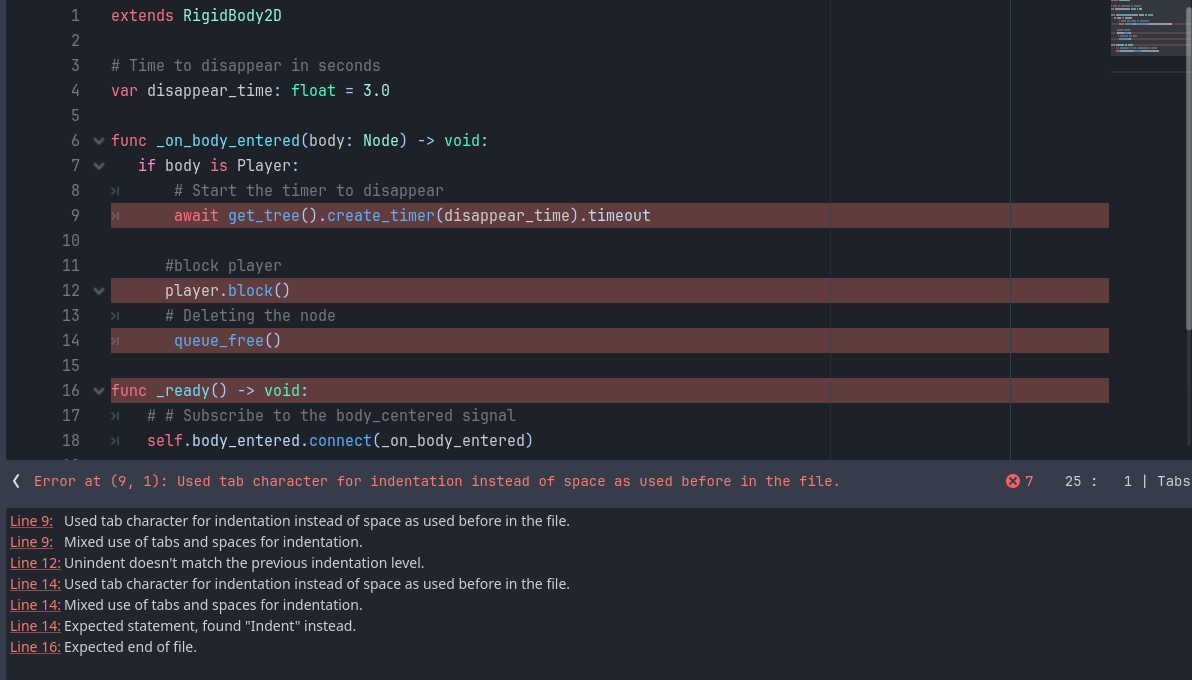
Task: Click 'create_timer' method on line 9
Action: coord(380,216)
